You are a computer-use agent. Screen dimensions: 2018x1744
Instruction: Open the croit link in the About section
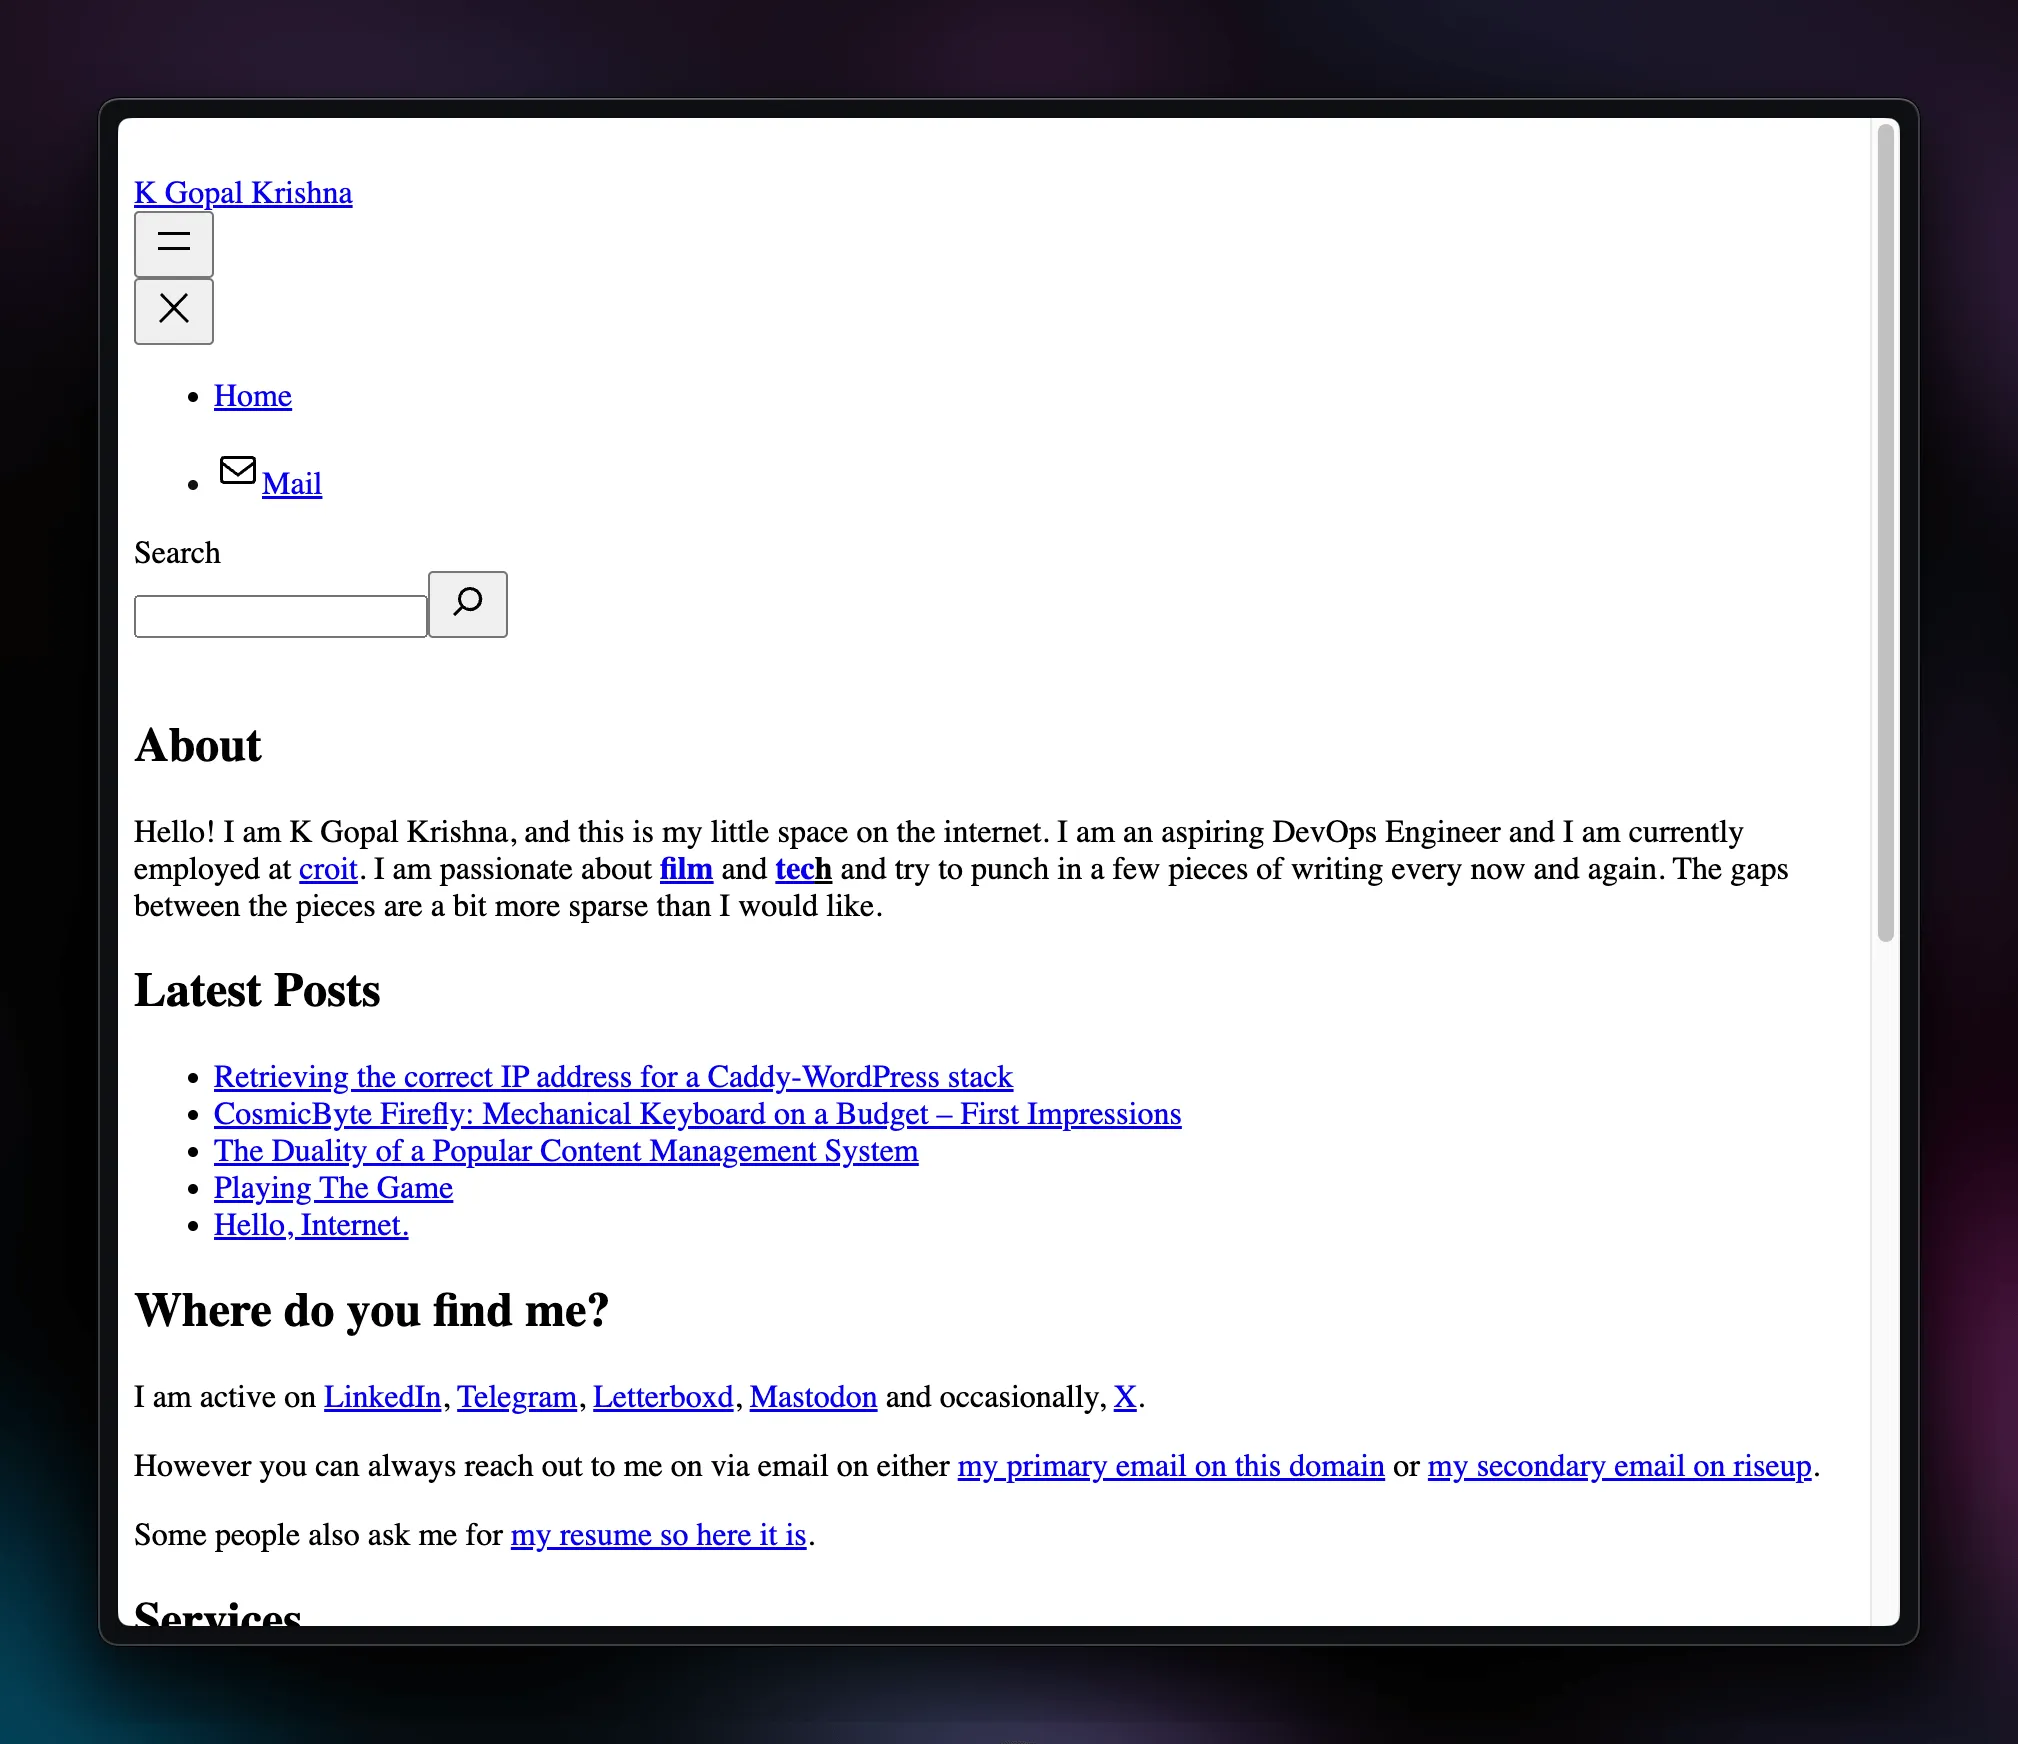click(327, 869)
